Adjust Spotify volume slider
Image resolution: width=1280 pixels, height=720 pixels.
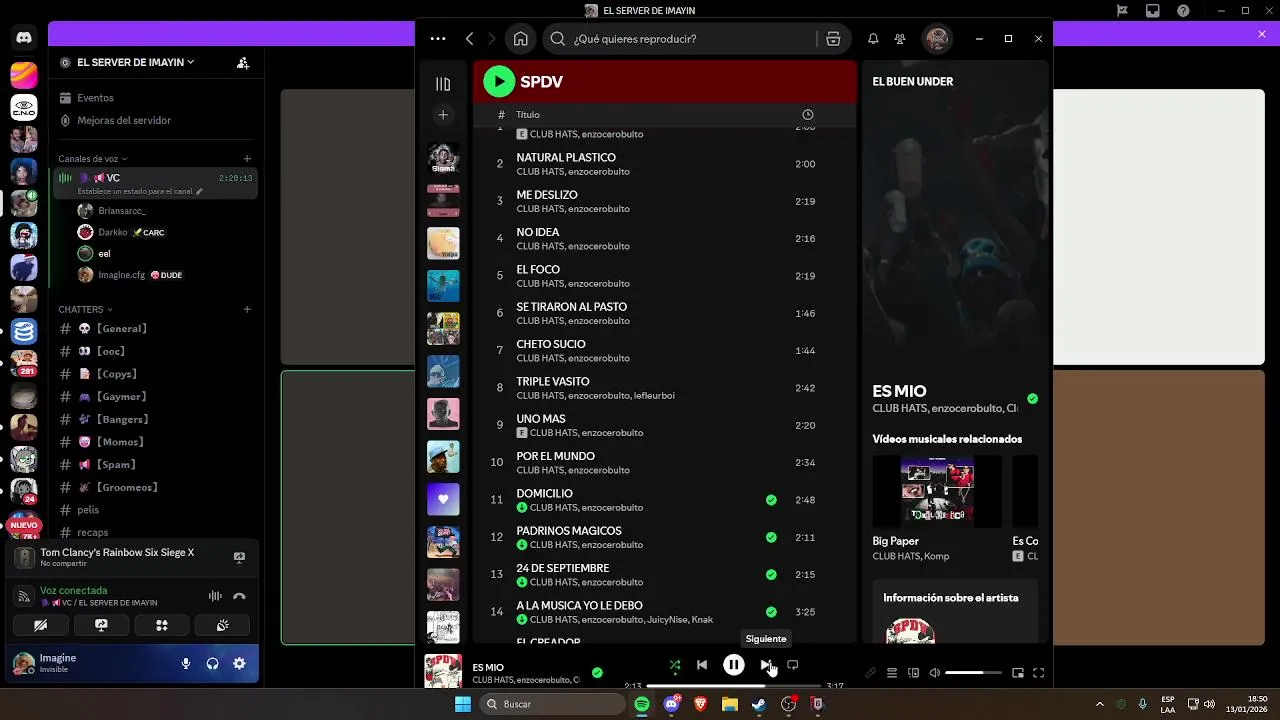coord(973,673)
